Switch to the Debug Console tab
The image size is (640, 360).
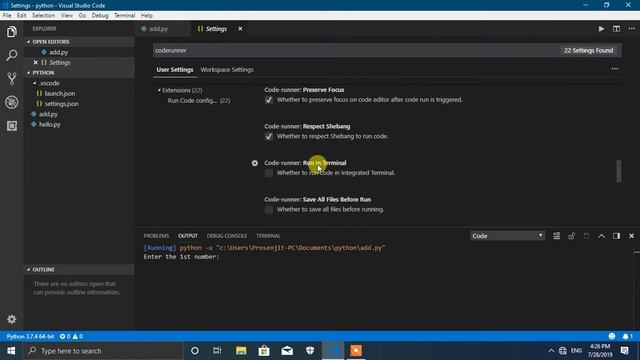tap(227, 236)
